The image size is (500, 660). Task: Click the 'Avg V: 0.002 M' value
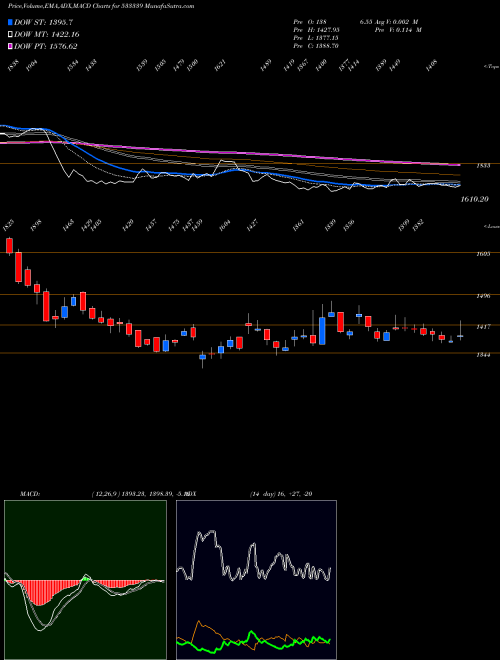click(x=394, y=22)
